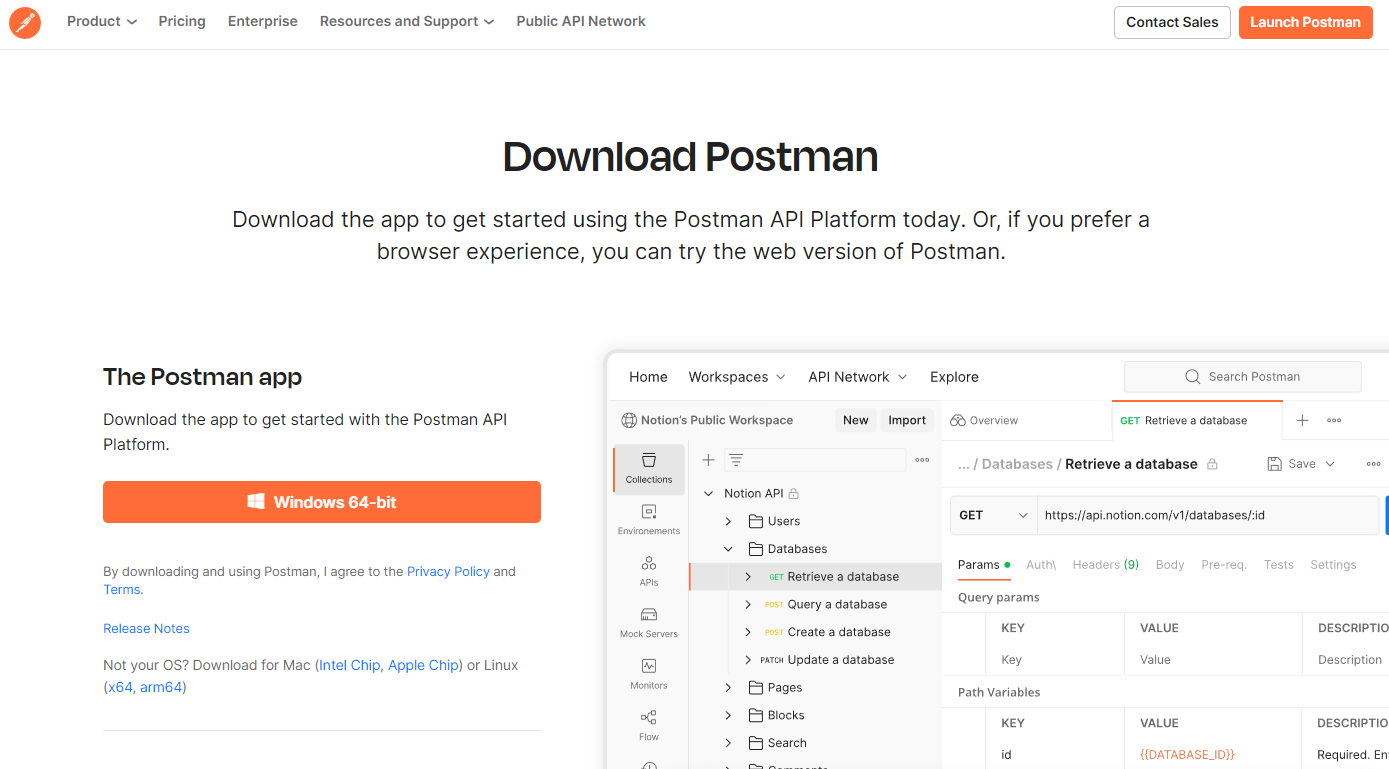Switch to the Settings tab
The width and height of the screenshot is (1389, 769).
point(1333,565)
